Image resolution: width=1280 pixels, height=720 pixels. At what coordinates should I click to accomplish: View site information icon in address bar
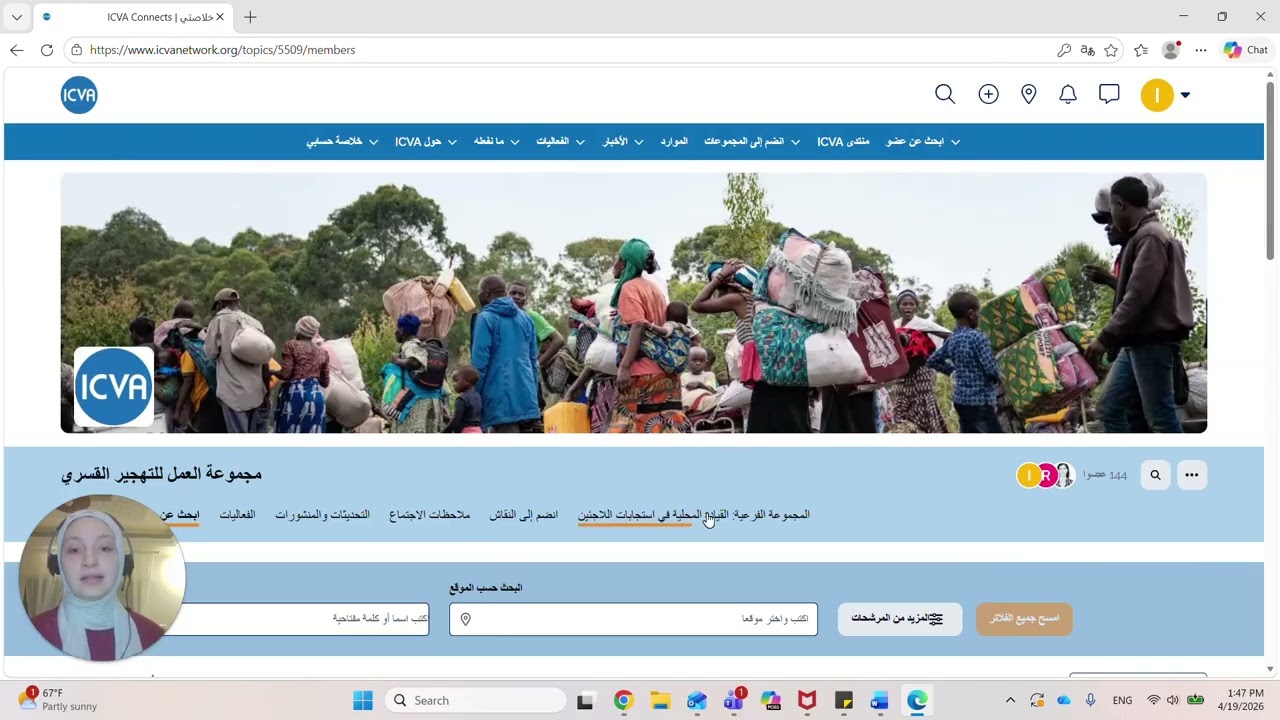[x=77, y=50]
